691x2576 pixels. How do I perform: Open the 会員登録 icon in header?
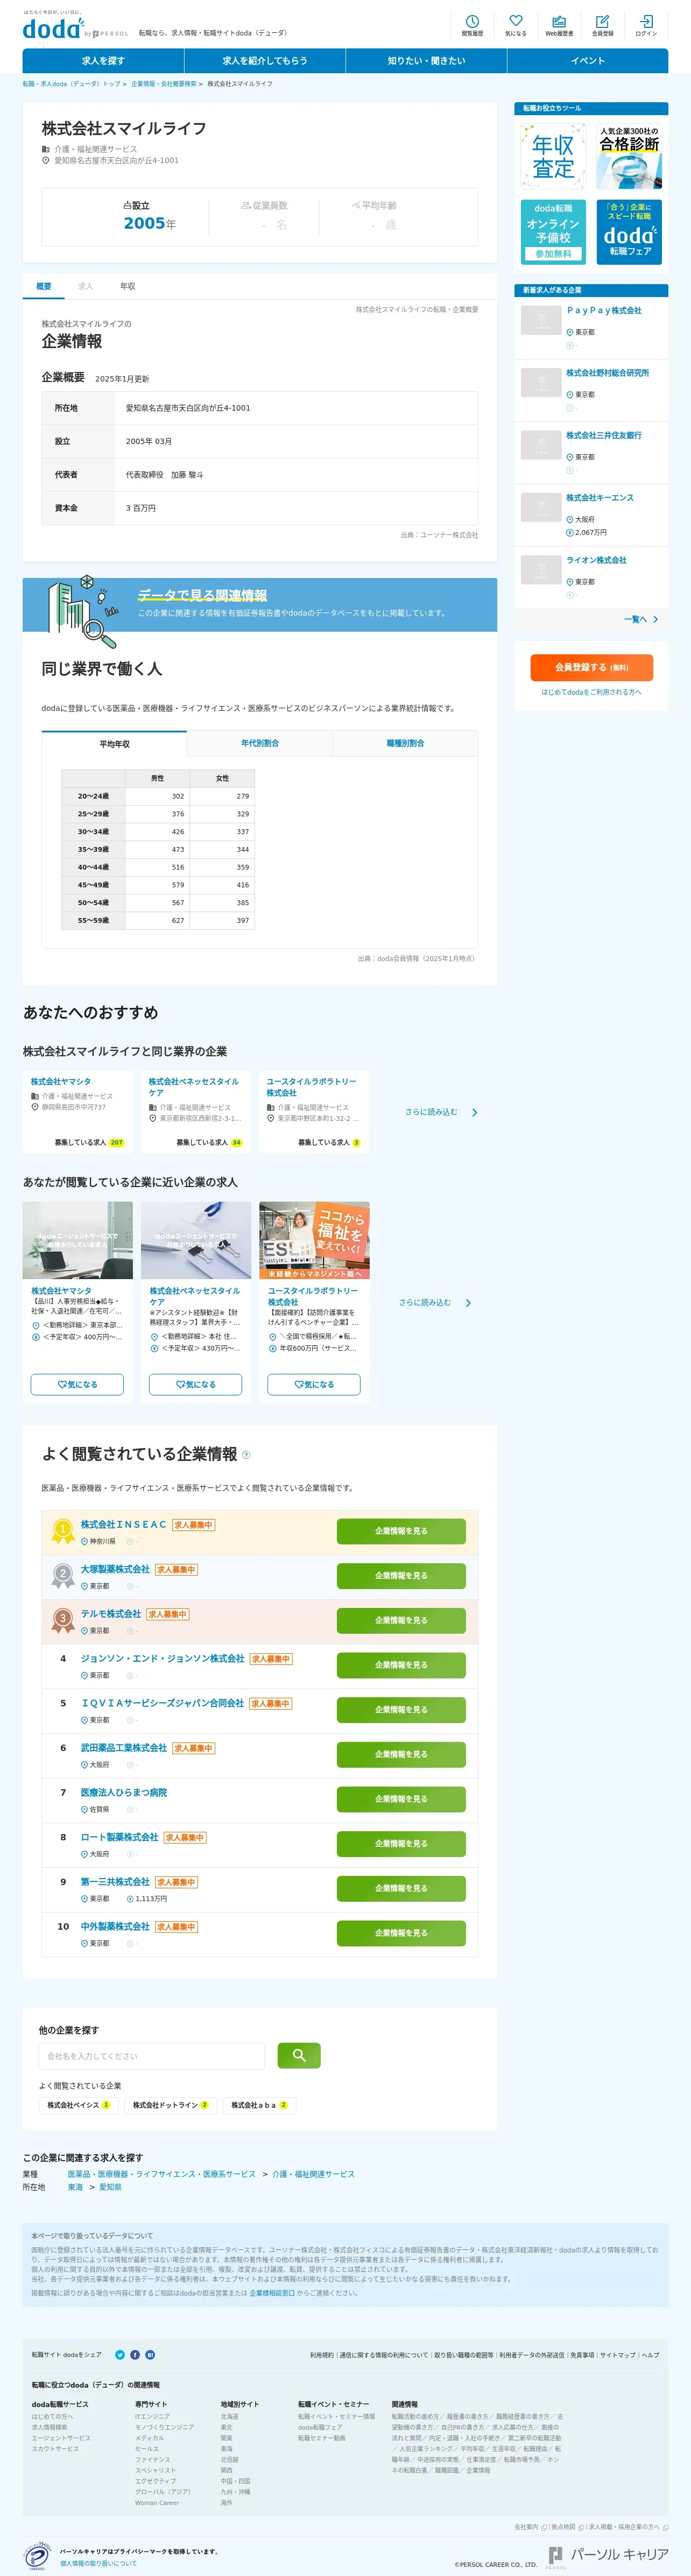click(602, 25)
